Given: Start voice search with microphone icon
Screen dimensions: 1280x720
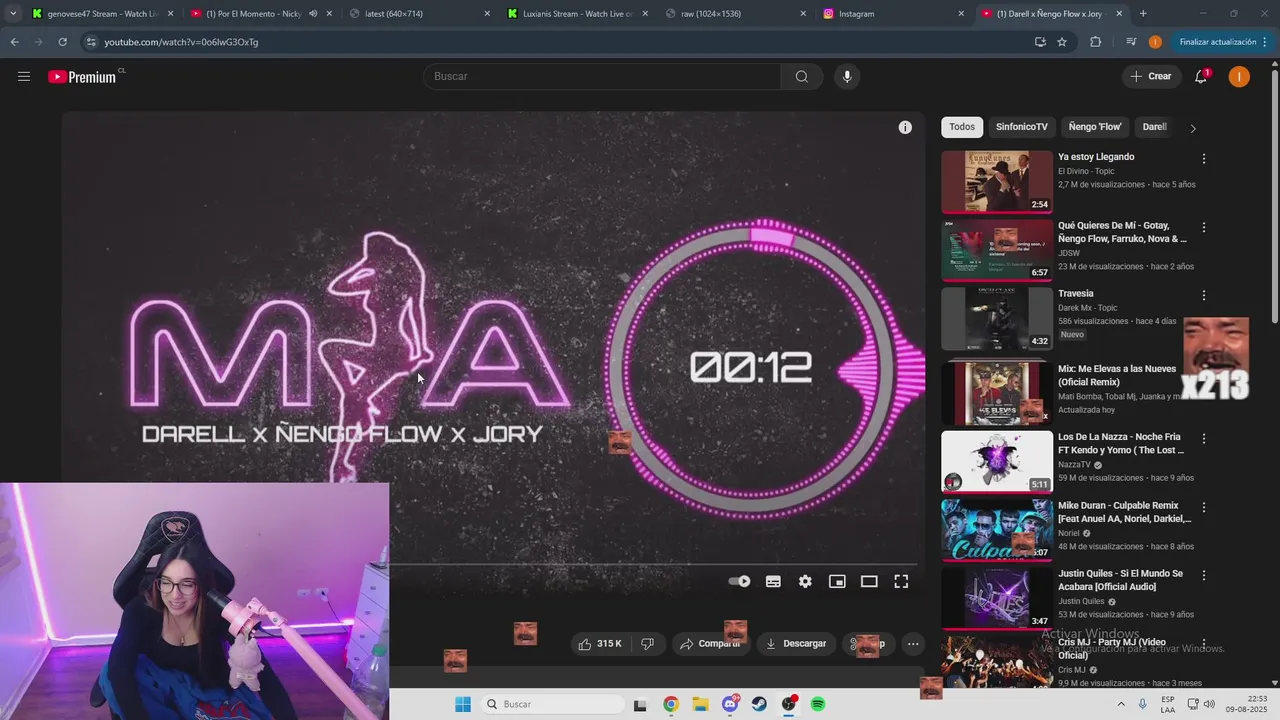Looking at the screenshot, I should 847,76.
